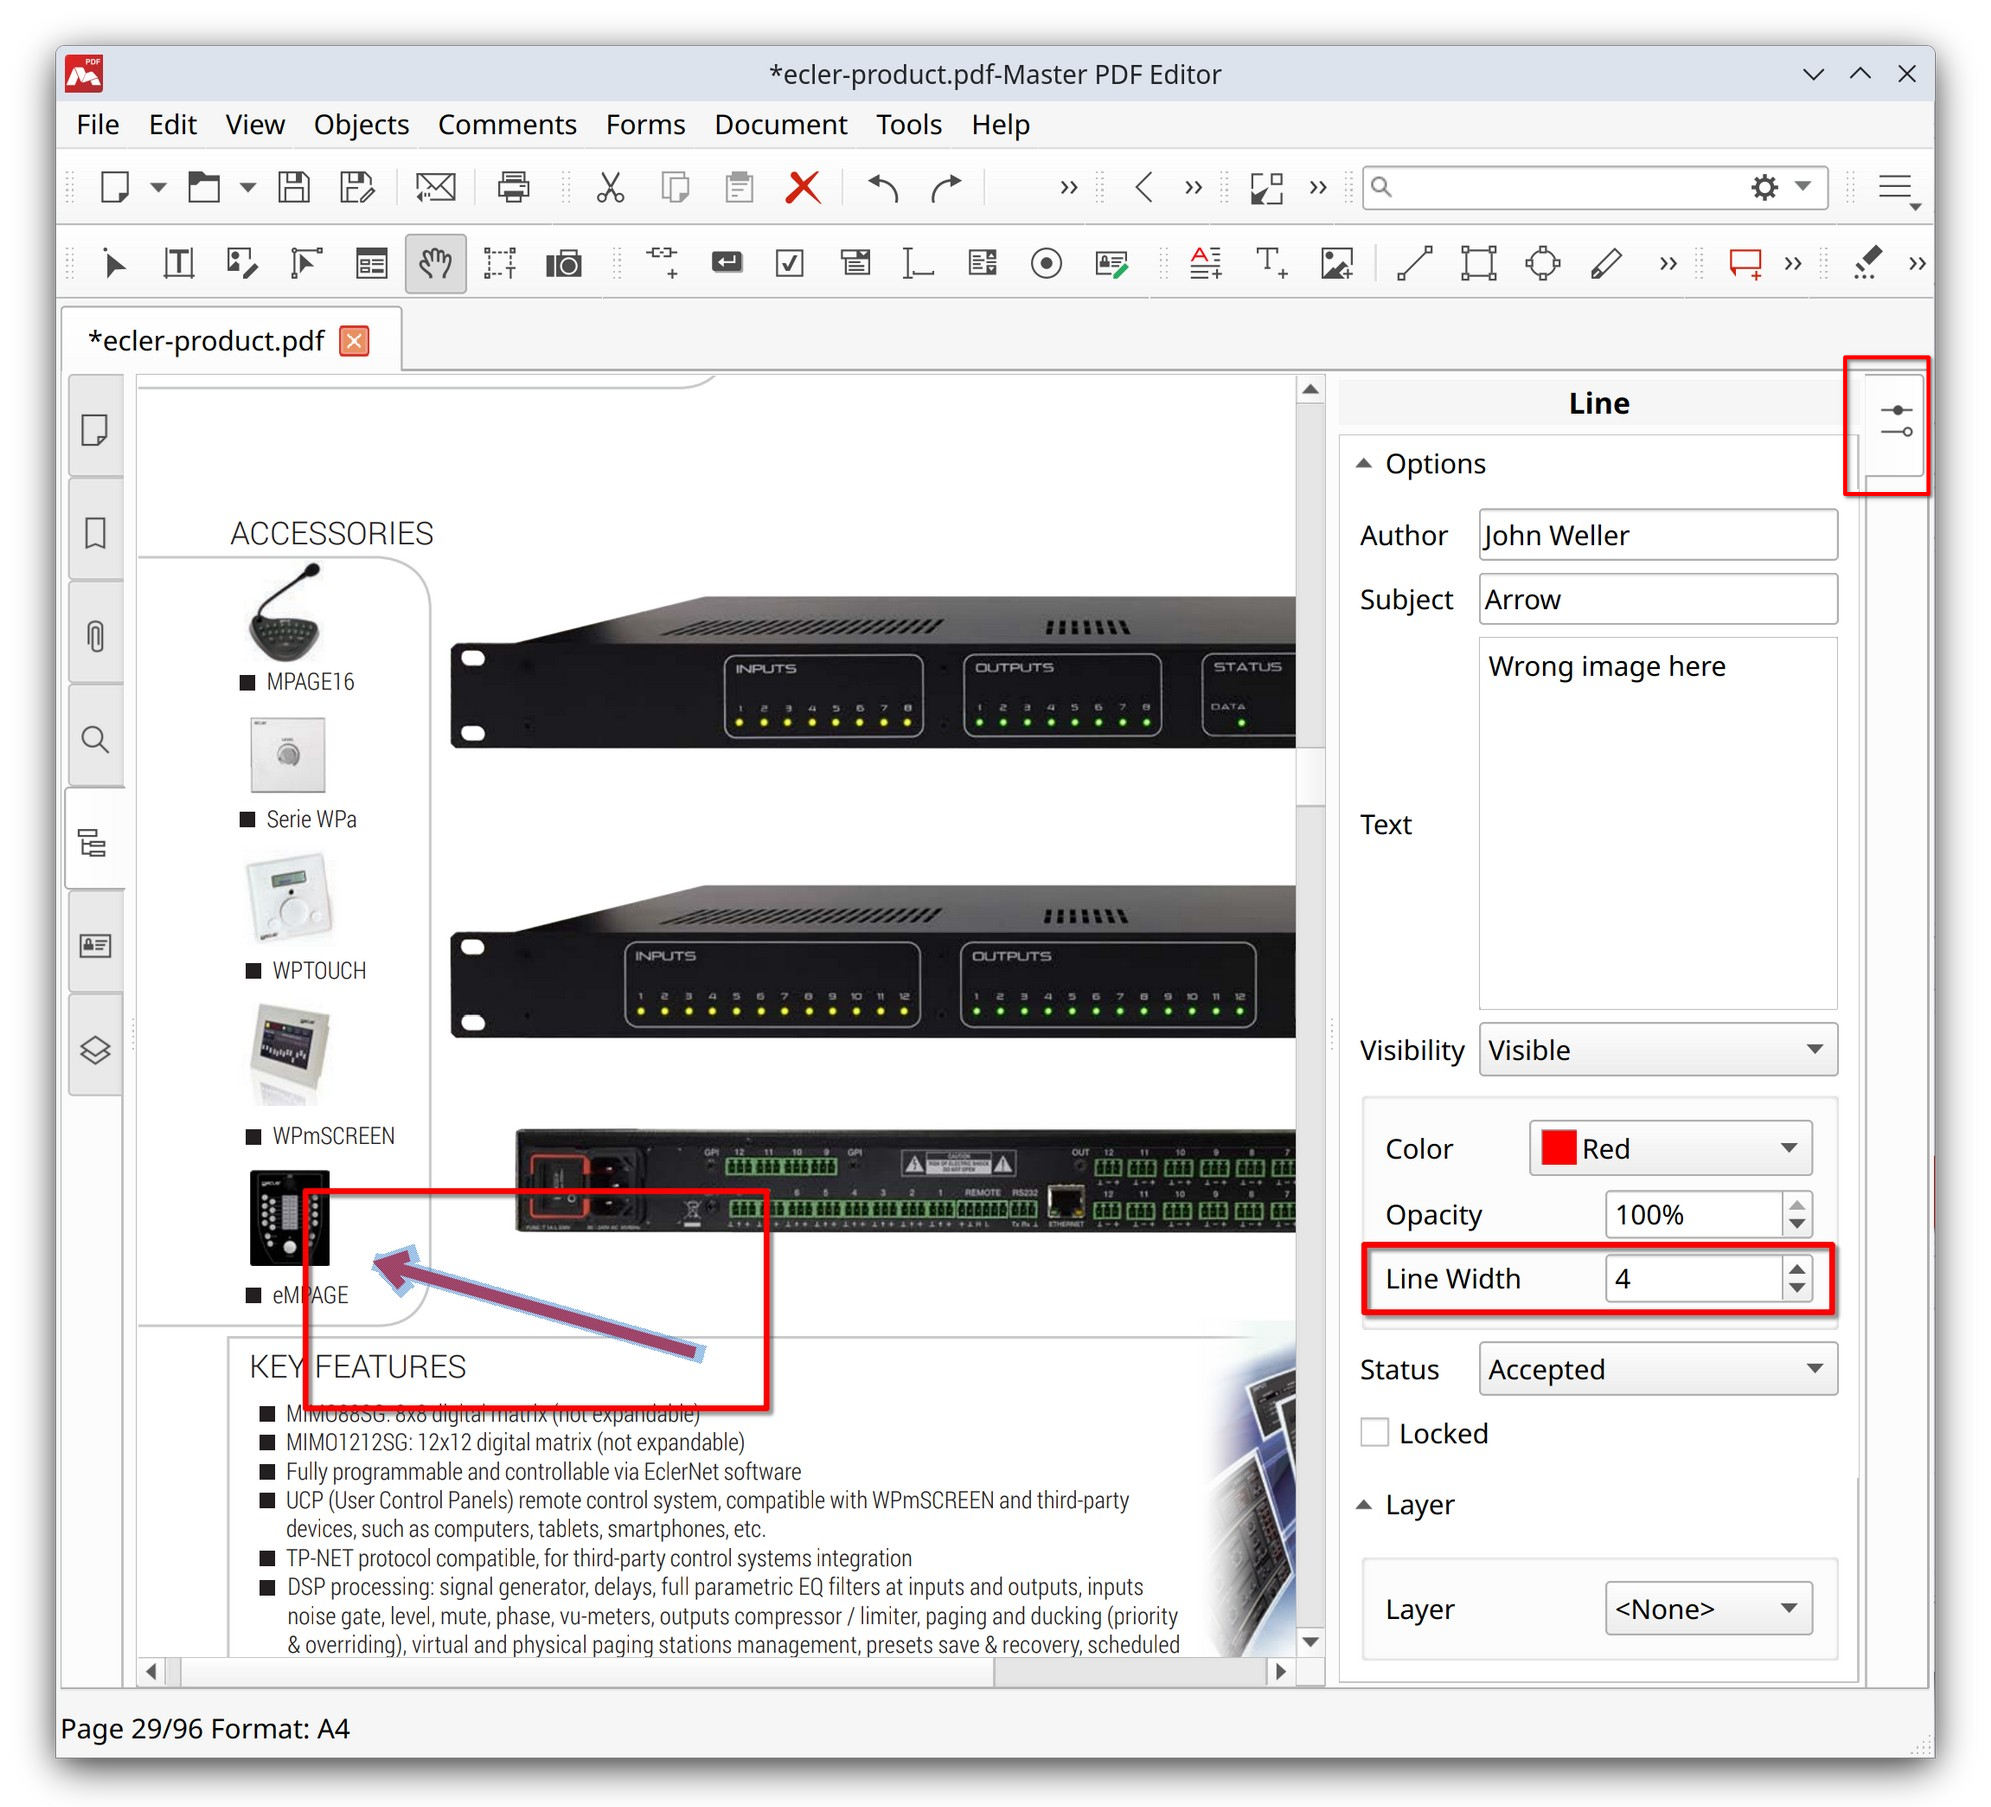Click the Line Width value field
Viewport: 1991px width, 1807px height.
1693,1277
